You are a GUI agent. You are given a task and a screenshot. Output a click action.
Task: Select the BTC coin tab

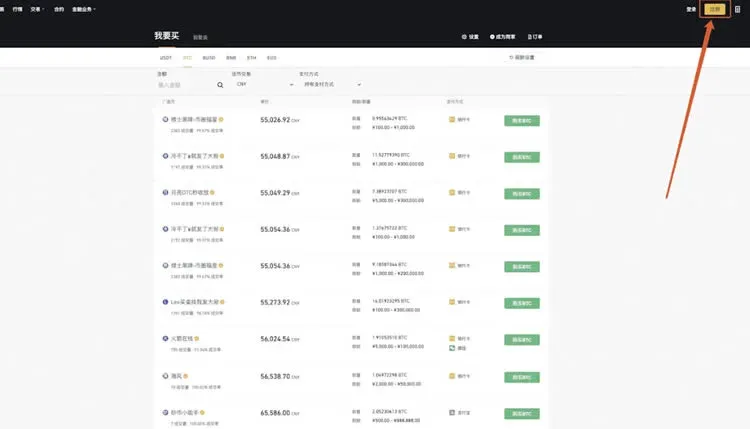click(188, 58)
